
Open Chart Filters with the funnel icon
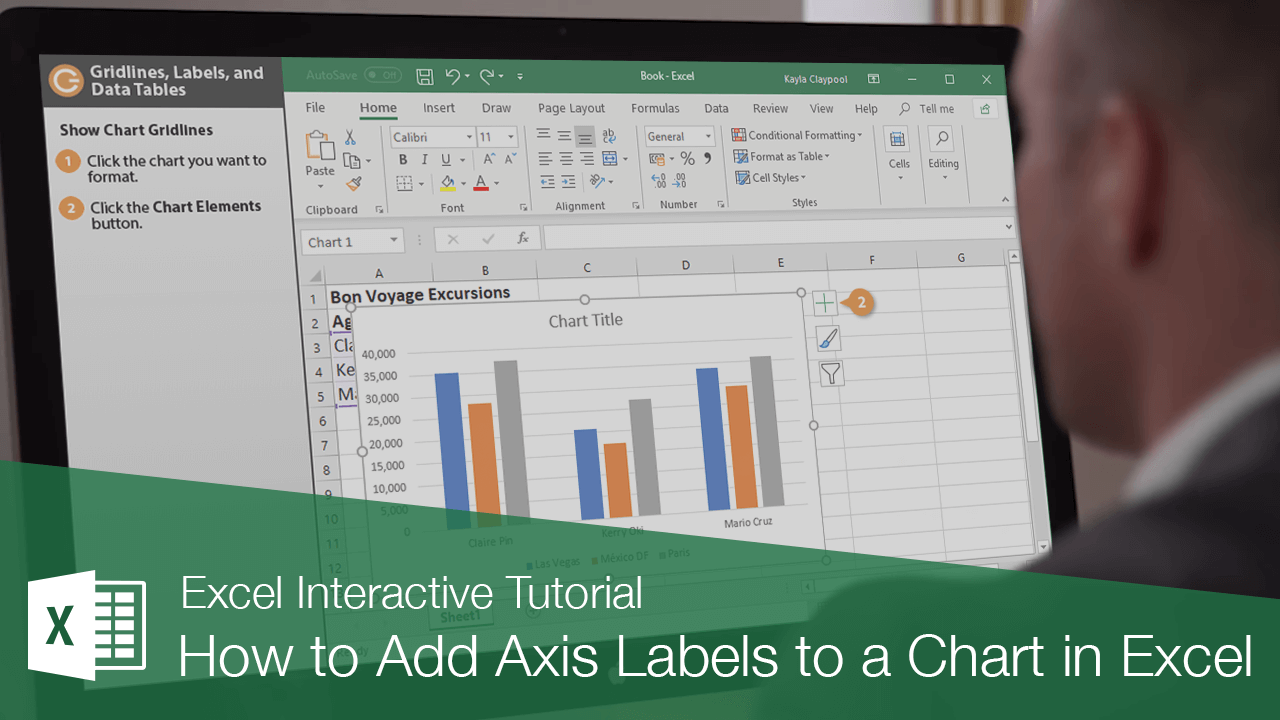[x=831, y=374]
